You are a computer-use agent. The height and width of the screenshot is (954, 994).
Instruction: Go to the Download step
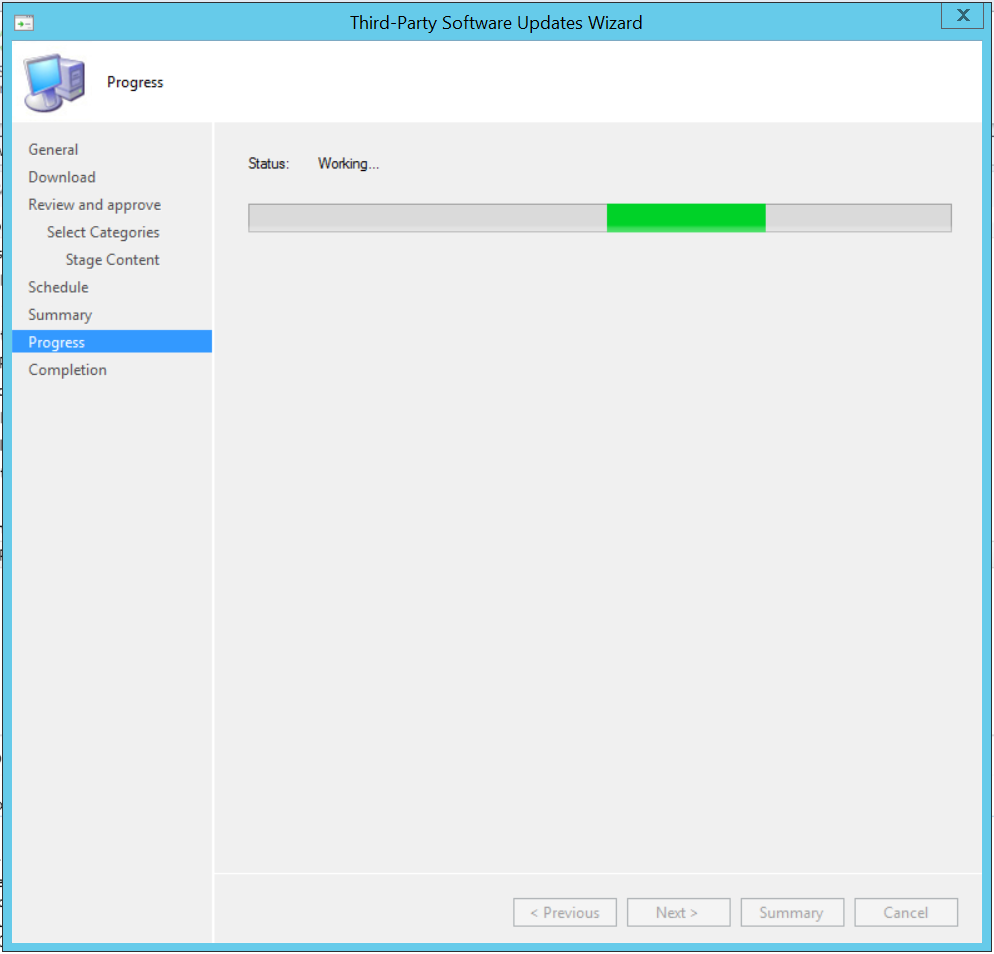[x=62, y=177]
